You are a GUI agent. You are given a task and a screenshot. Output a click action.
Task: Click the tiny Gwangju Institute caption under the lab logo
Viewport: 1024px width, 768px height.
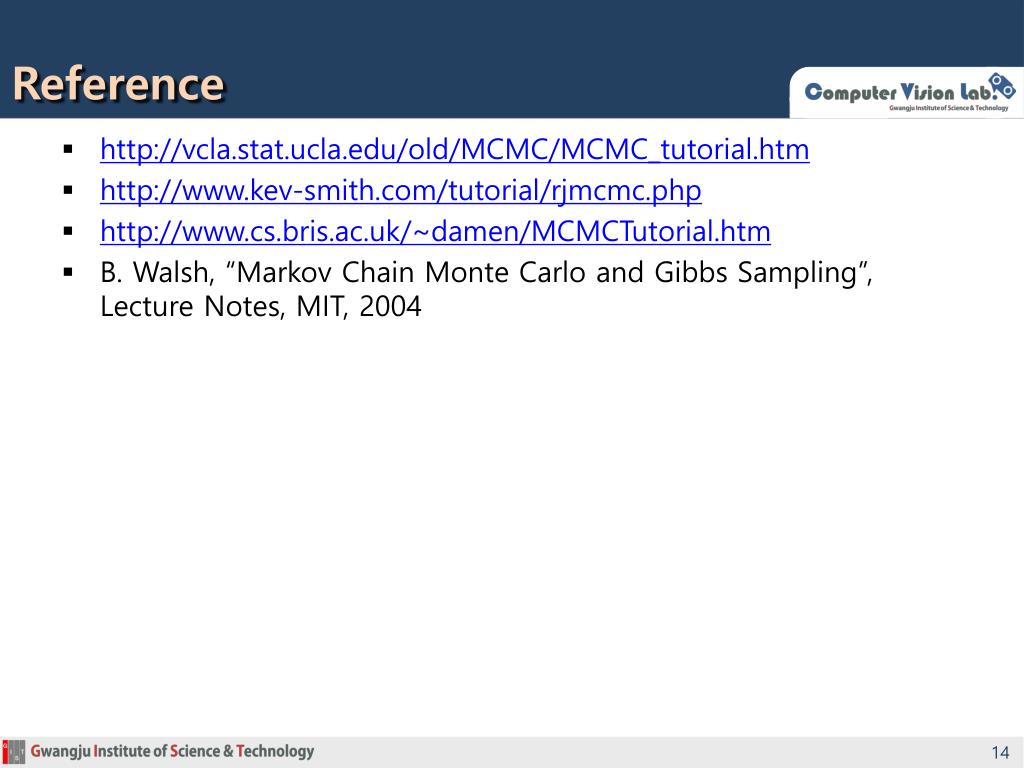[948, 108]
